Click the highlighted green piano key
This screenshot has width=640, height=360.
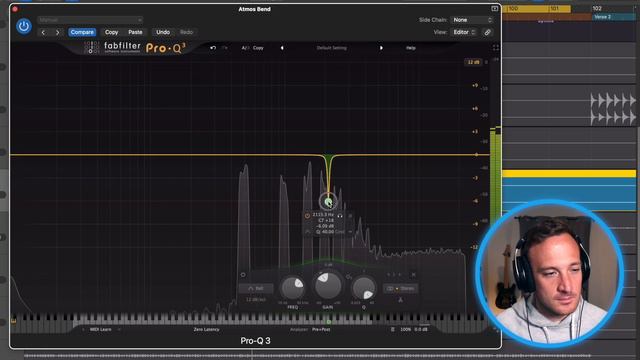point(329,322)
